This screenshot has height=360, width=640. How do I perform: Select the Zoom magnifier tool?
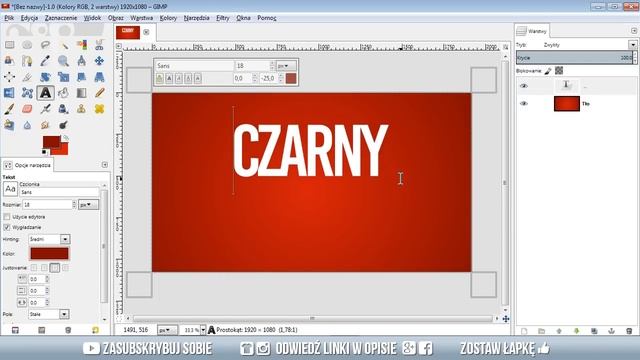(x=63, y=61)
